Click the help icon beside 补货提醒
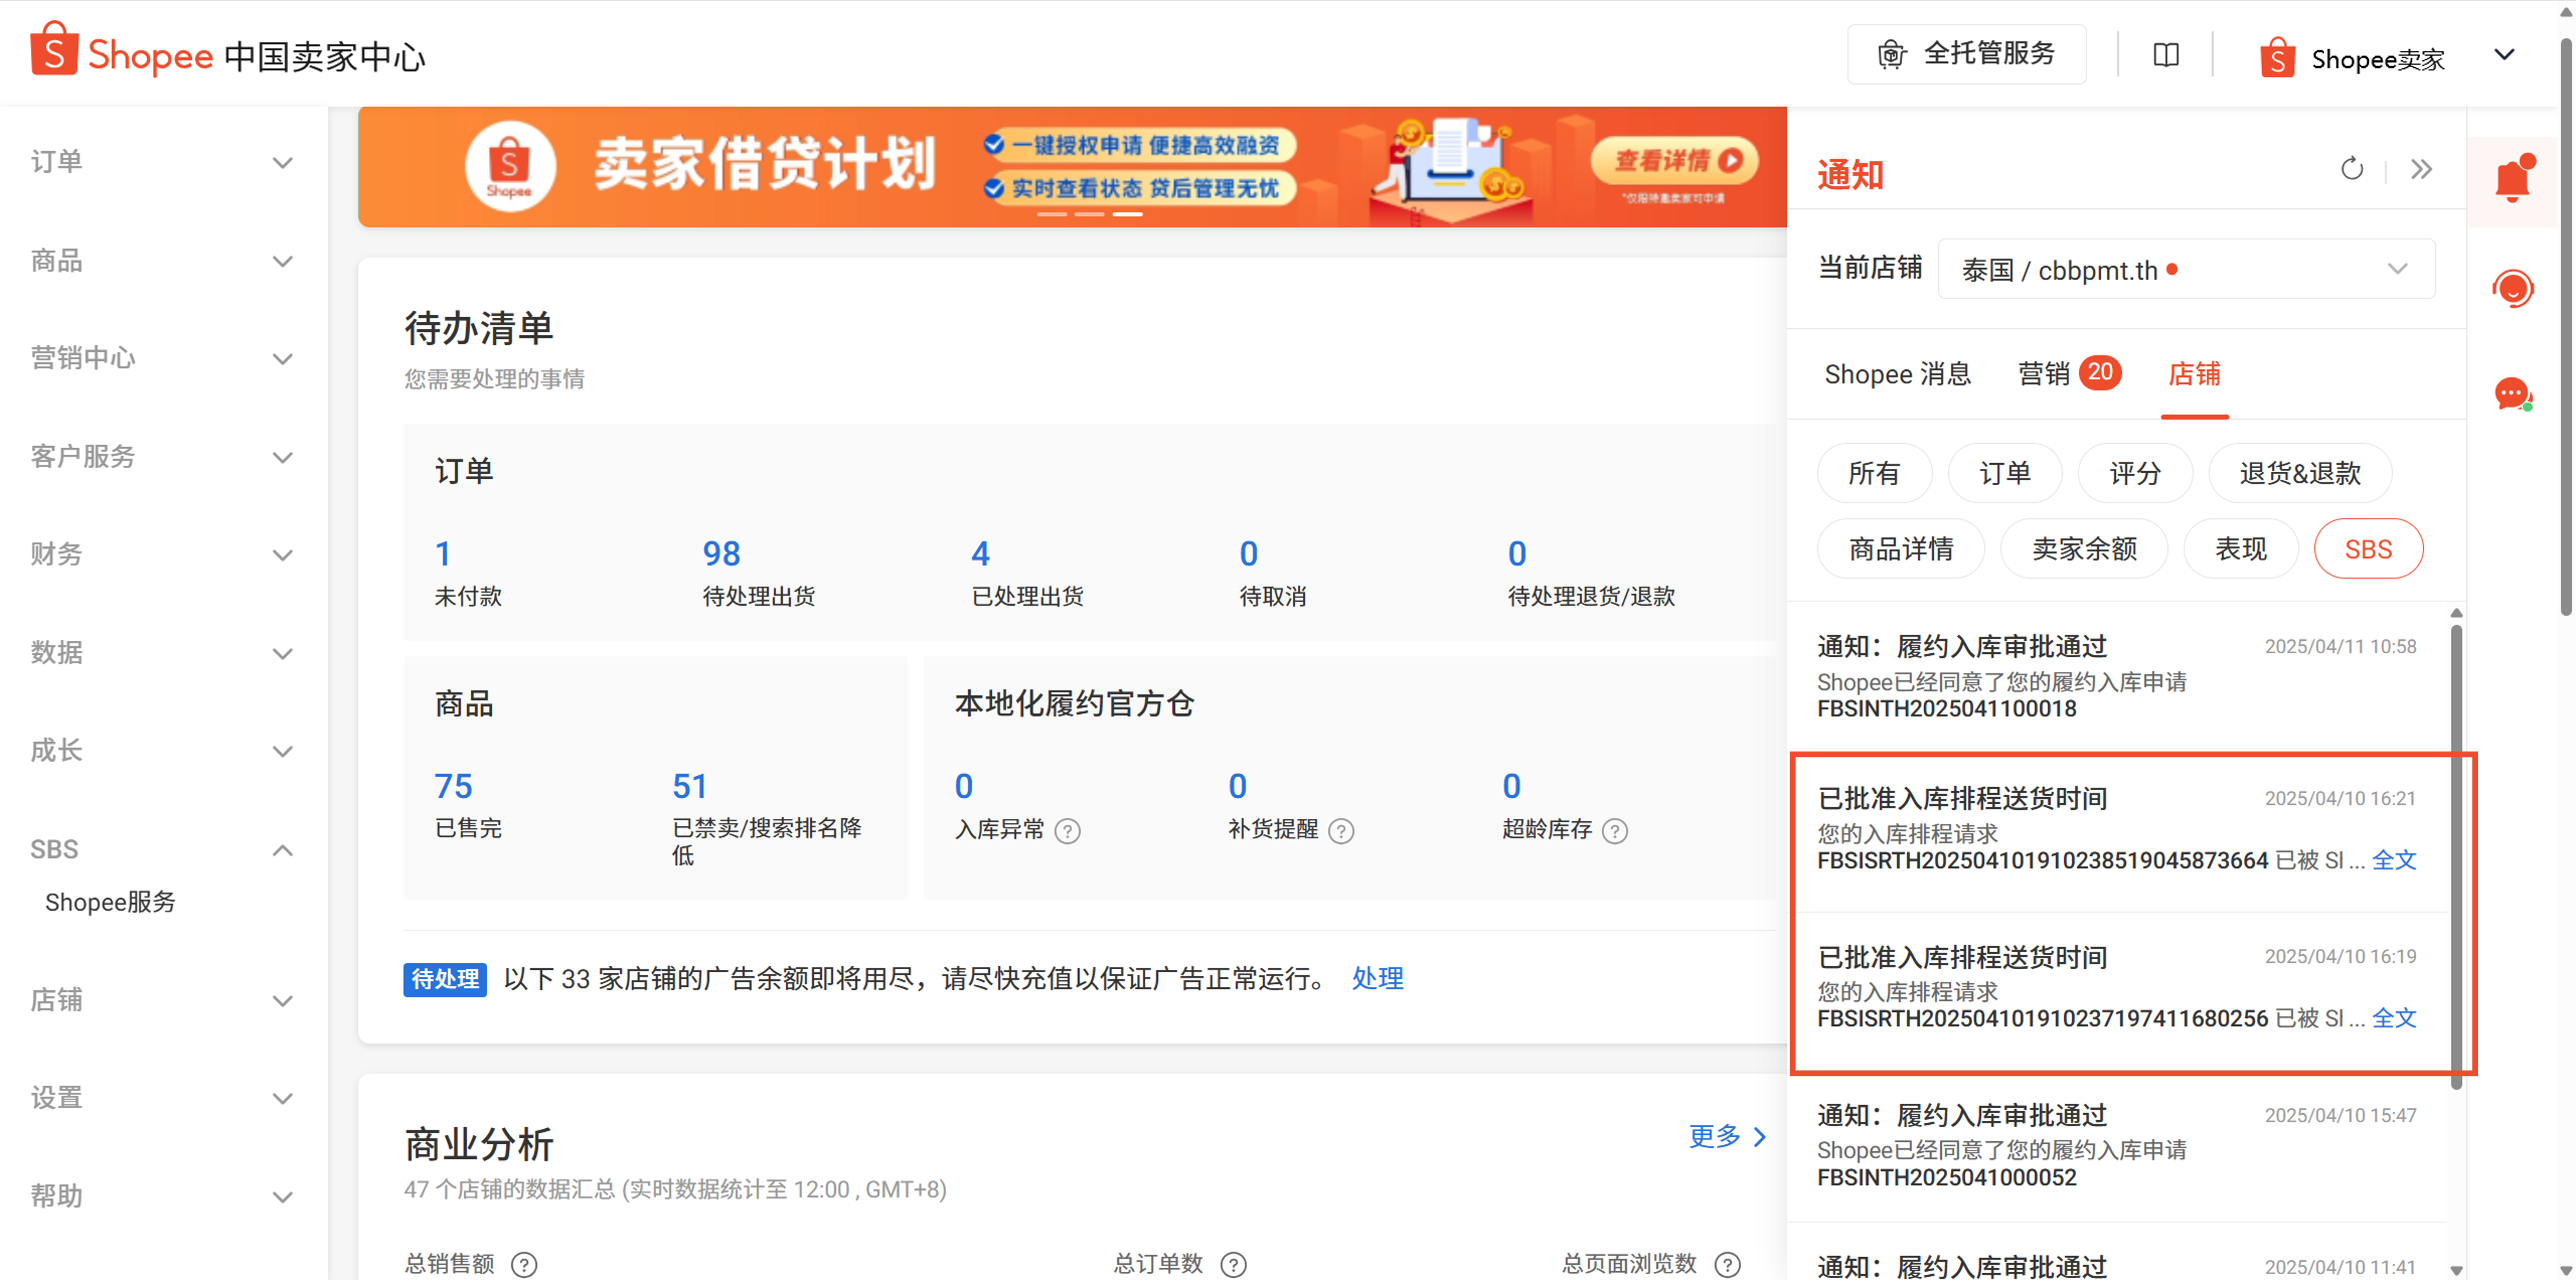 tap(1341, 831)
